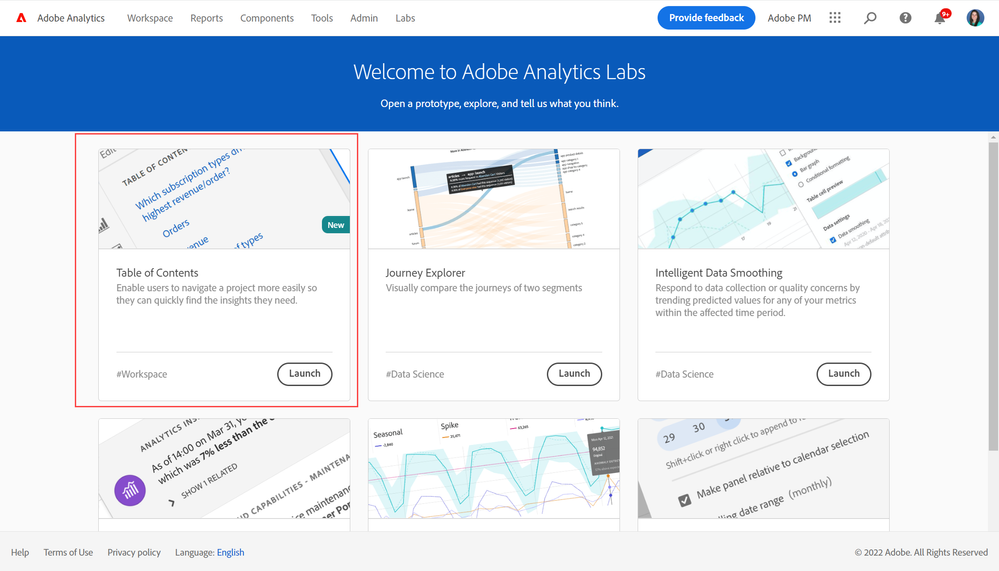Click the Adobe Analytics logo icon
This screenshot has height=571, width=999.
pos(21,18)
